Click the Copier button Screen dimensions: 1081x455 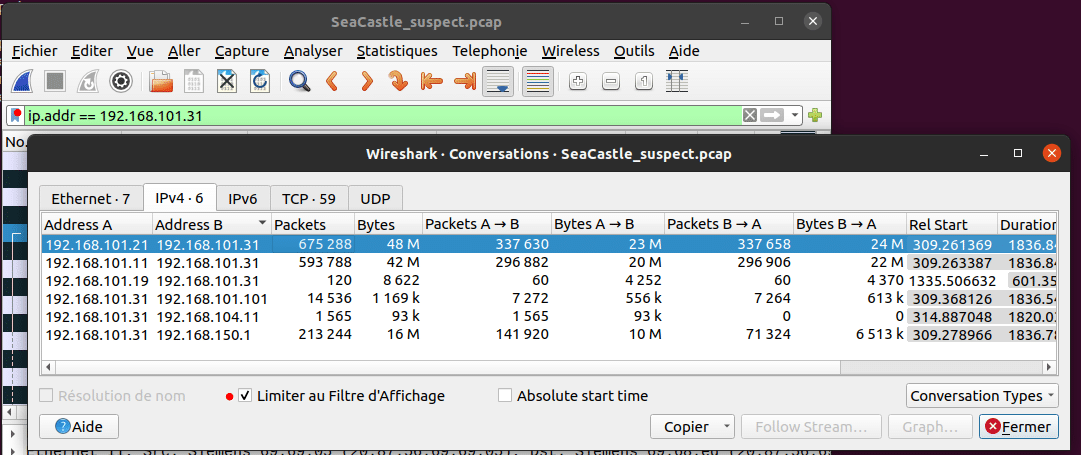[692, 427]
